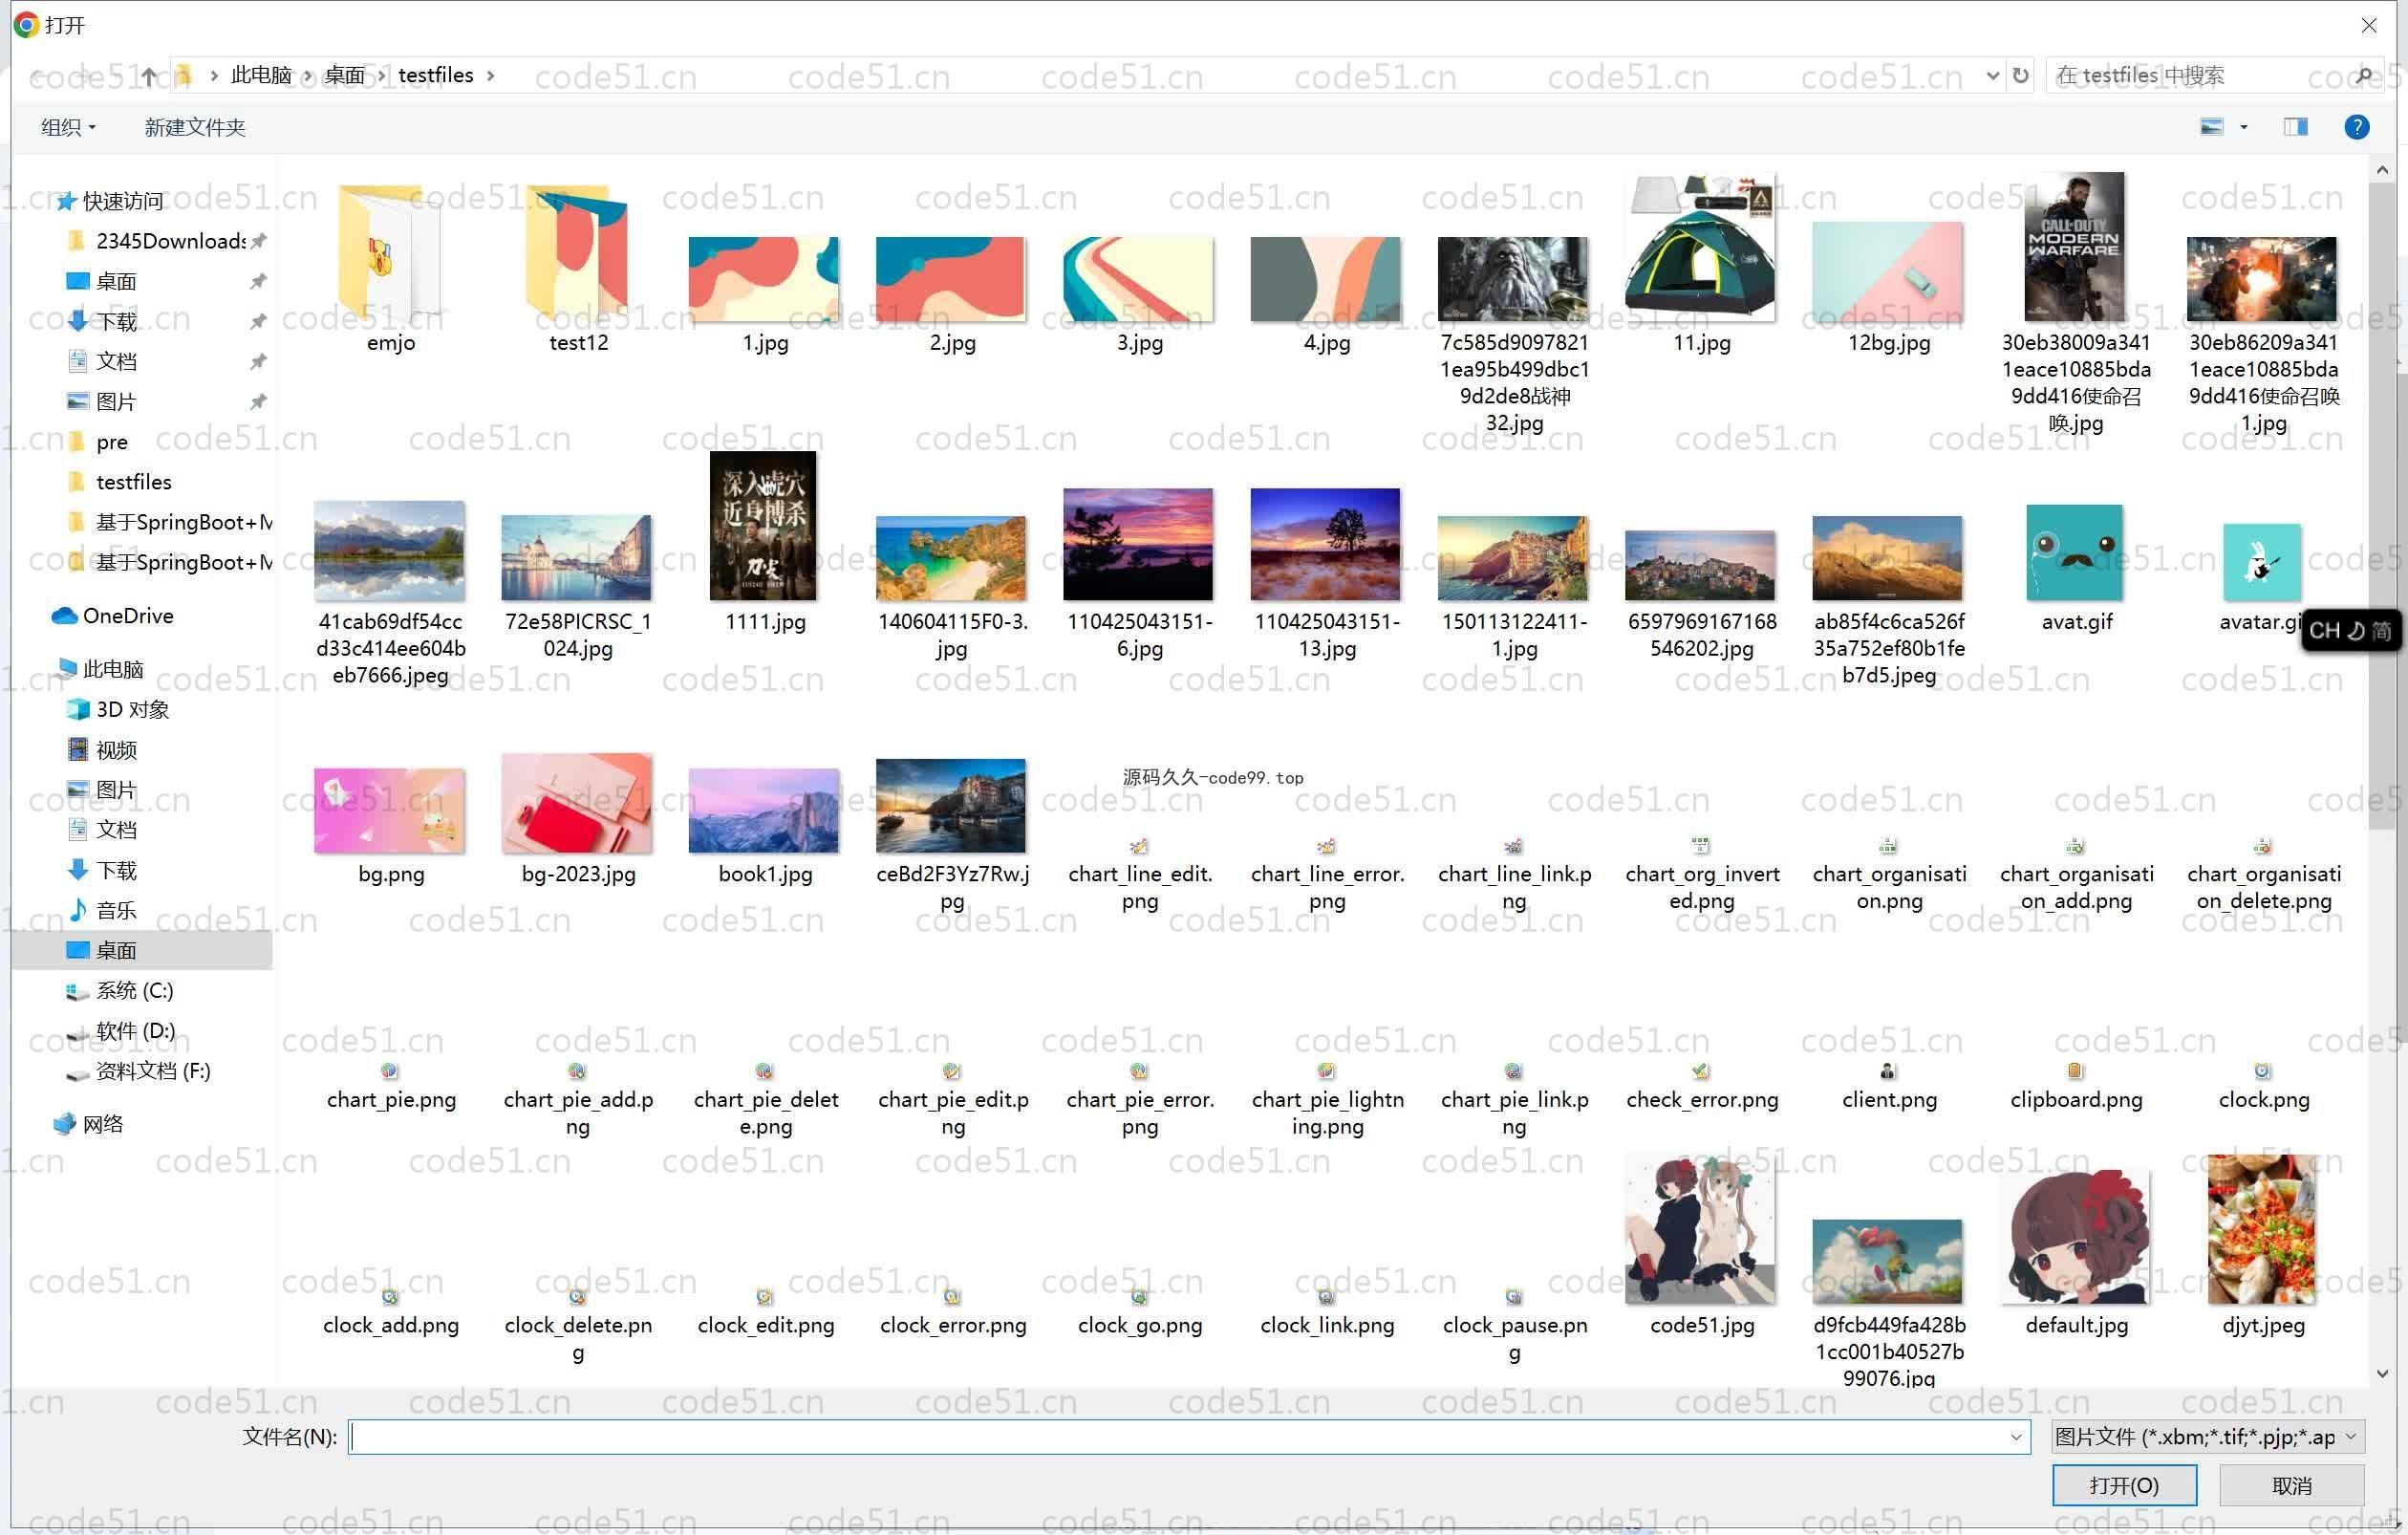Select clock.png icon
Screen dimensions: 2408x1535
pyautogui.click(x=2262, y=1071)
